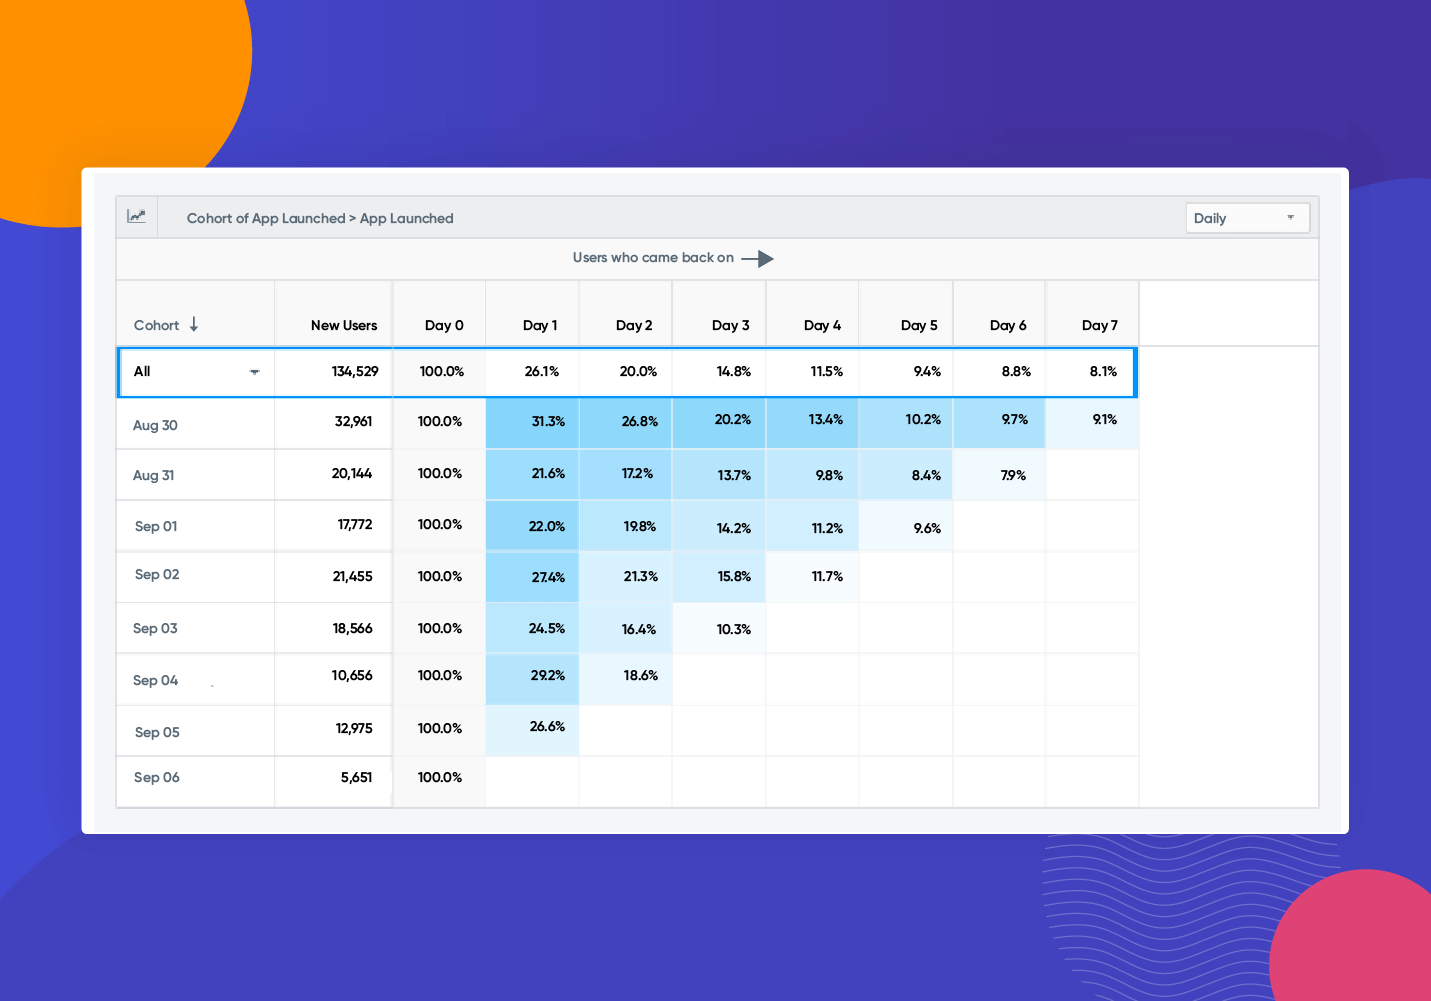
Task: Click the 7.9% retention cell for Aug 31
Action: pyautogui.click(x=999, y=474)
